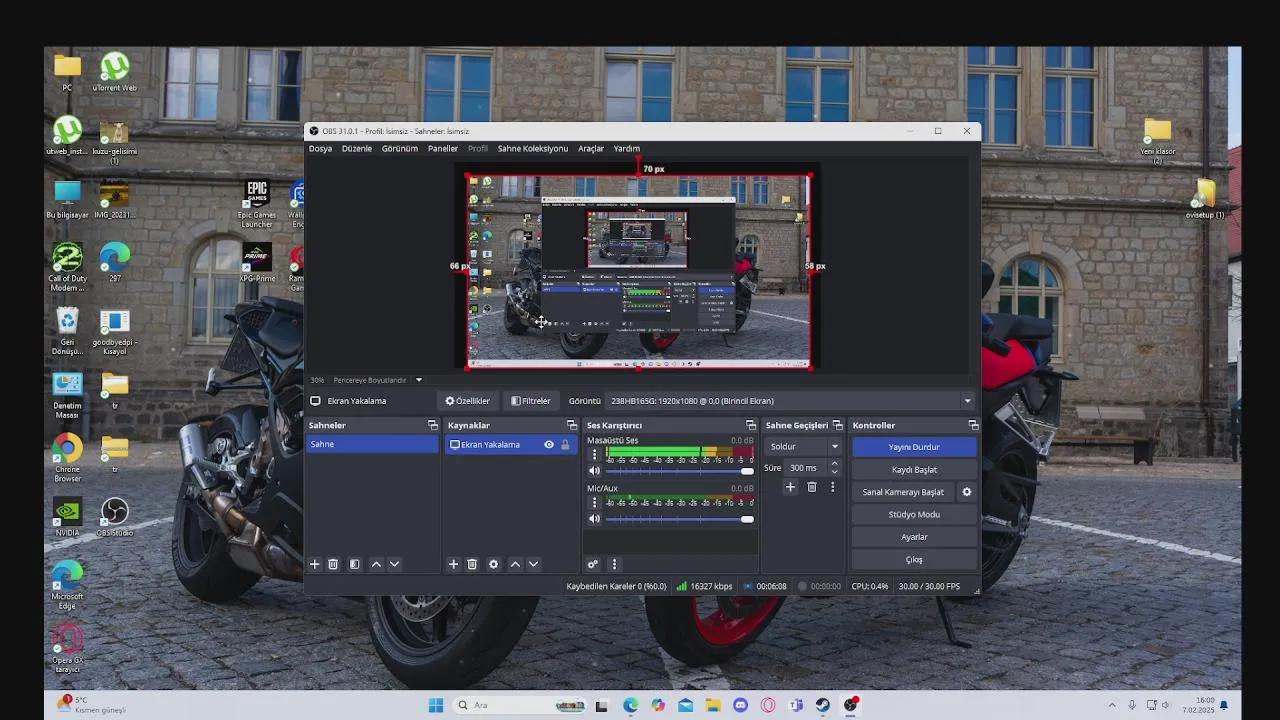The image size is (1280, 720).
Task: Open Epic Games Launcher desktop shortcut
Action: click(257, 203)
